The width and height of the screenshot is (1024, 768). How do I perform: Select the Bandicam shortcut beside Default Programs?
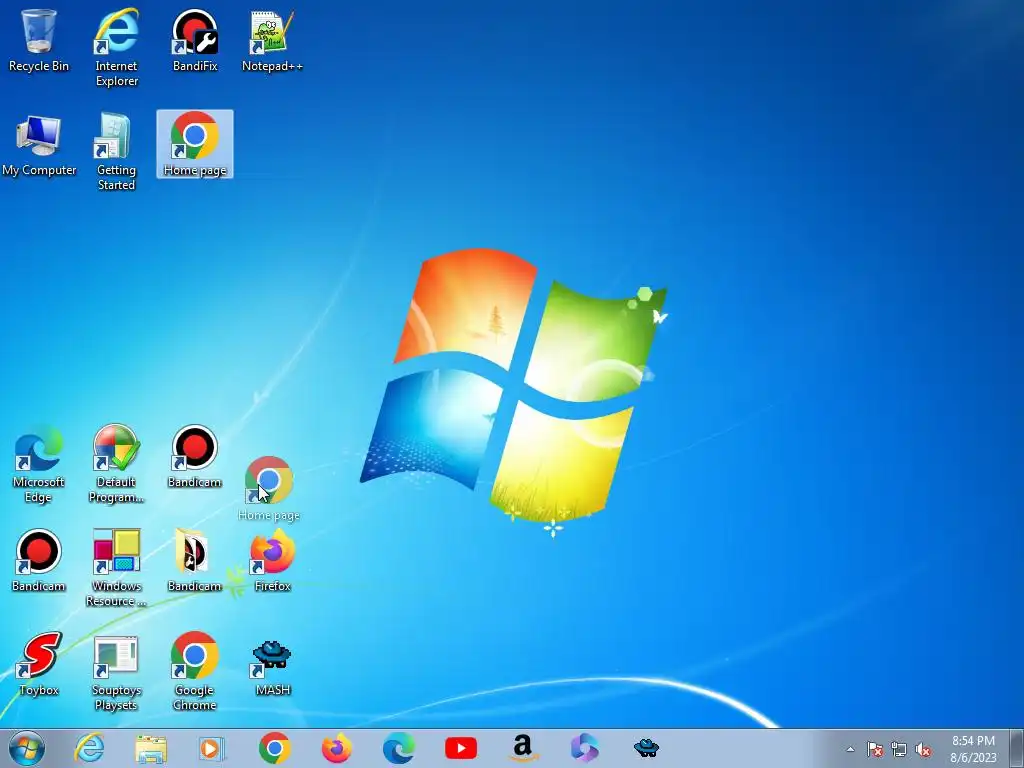pyautogui.click(x=195, y=457)
